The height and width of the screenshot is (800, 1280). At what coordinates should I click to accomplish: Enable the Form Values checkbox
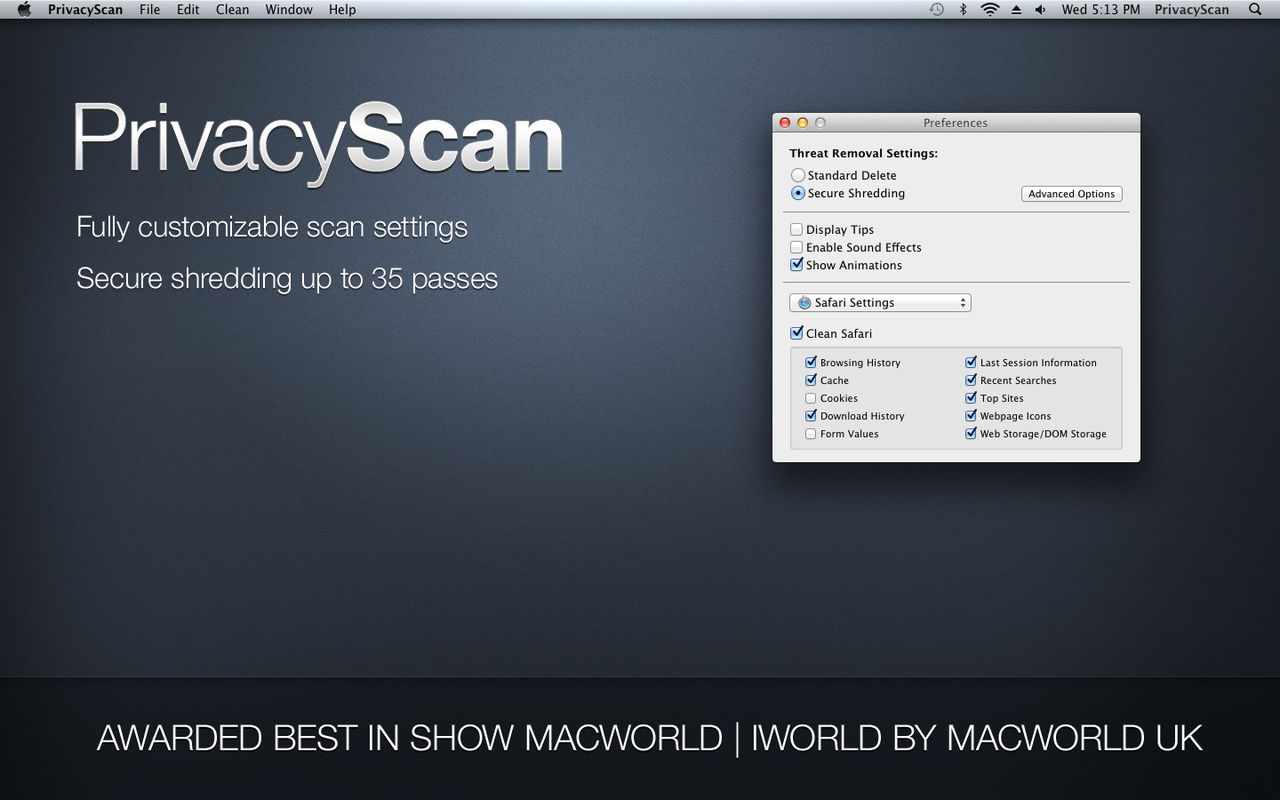click(811, 434)
